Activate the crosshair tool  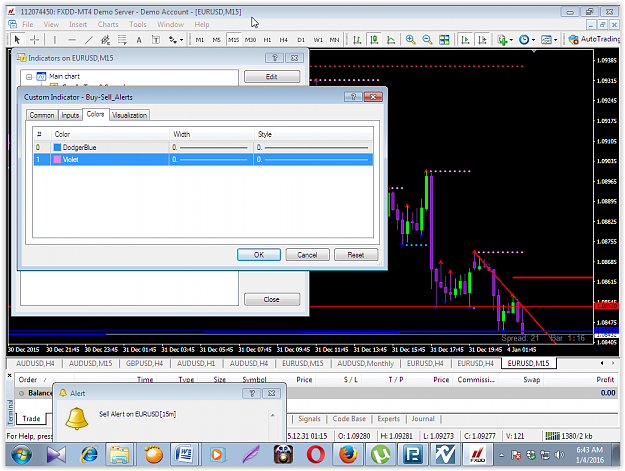[35, 39]
